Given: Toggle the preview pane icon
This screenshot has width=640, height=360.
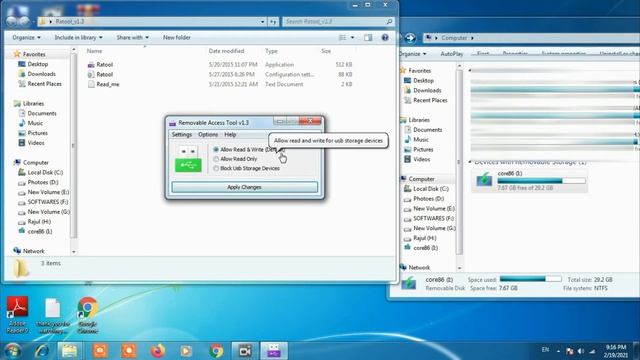Looking at the screenshot, I should pos(368,38).
